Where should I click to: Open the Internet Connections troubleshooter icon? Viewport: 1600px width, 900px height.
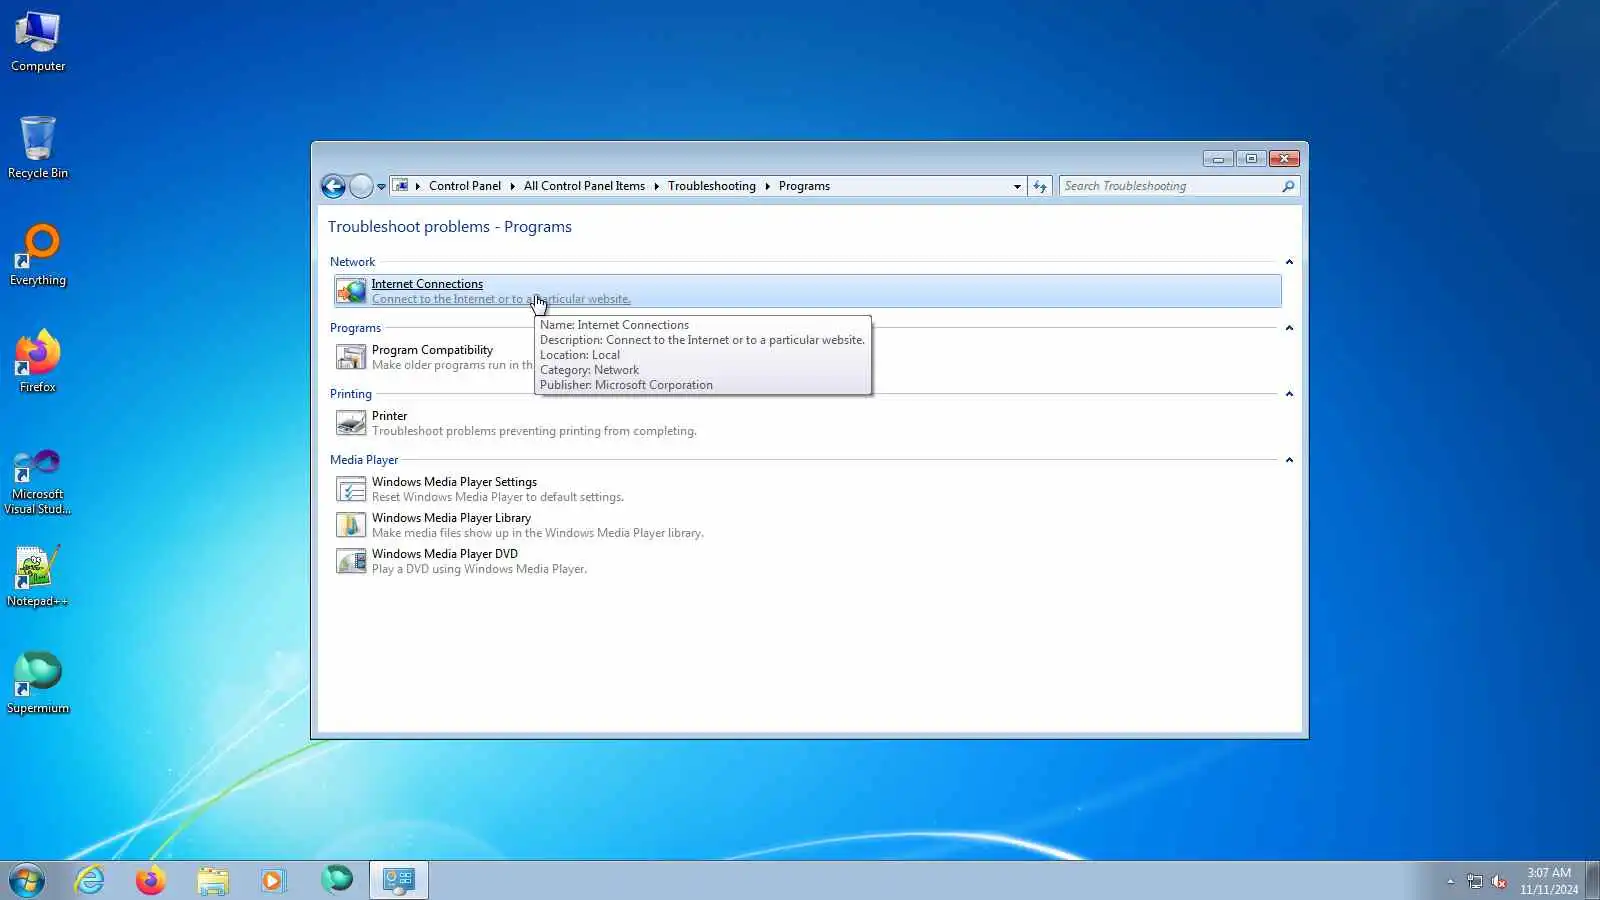(351, 291)
